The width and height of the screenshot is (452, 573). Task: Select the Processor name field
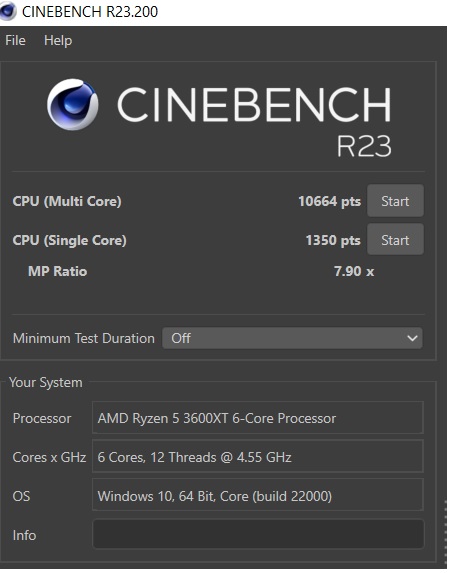tap(258, 418)
